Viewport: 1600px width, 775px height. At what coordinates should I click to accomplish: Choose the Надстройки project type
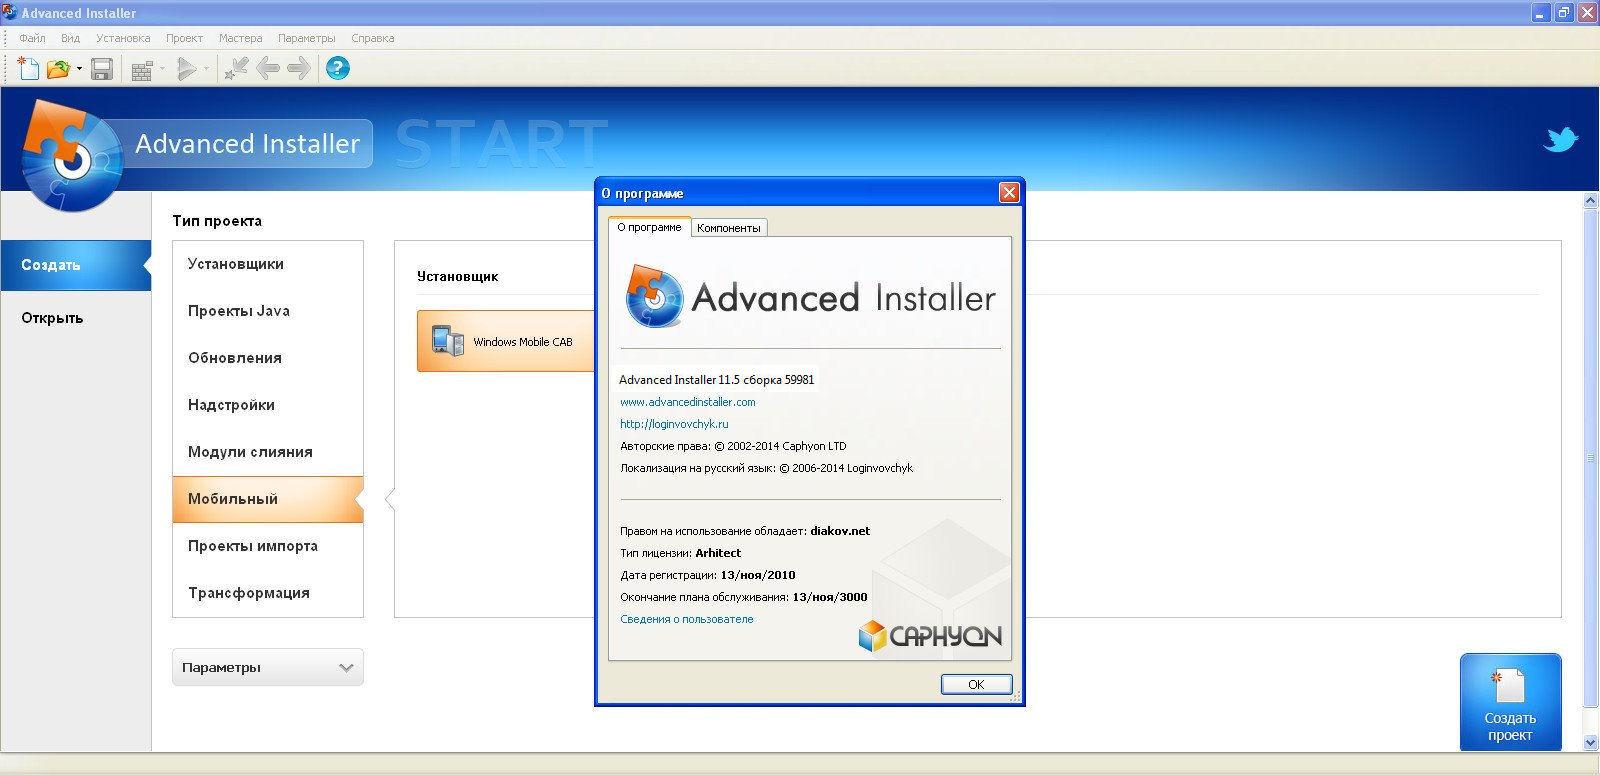[x=268, y=405]
